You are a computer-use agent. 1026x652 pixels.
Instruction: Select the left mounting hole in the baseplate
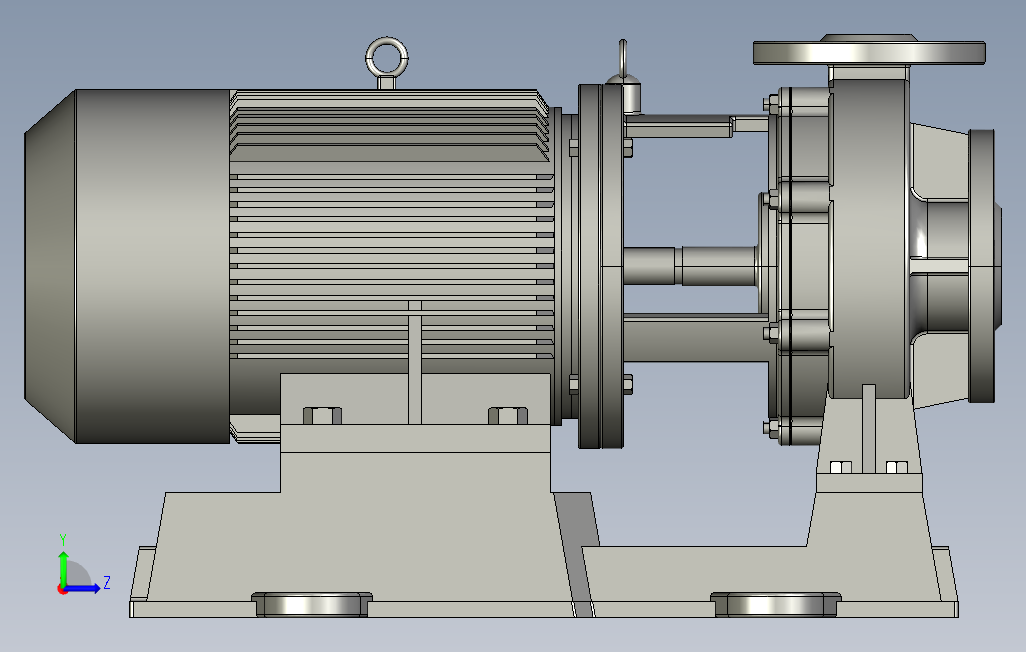coord(312,605)
